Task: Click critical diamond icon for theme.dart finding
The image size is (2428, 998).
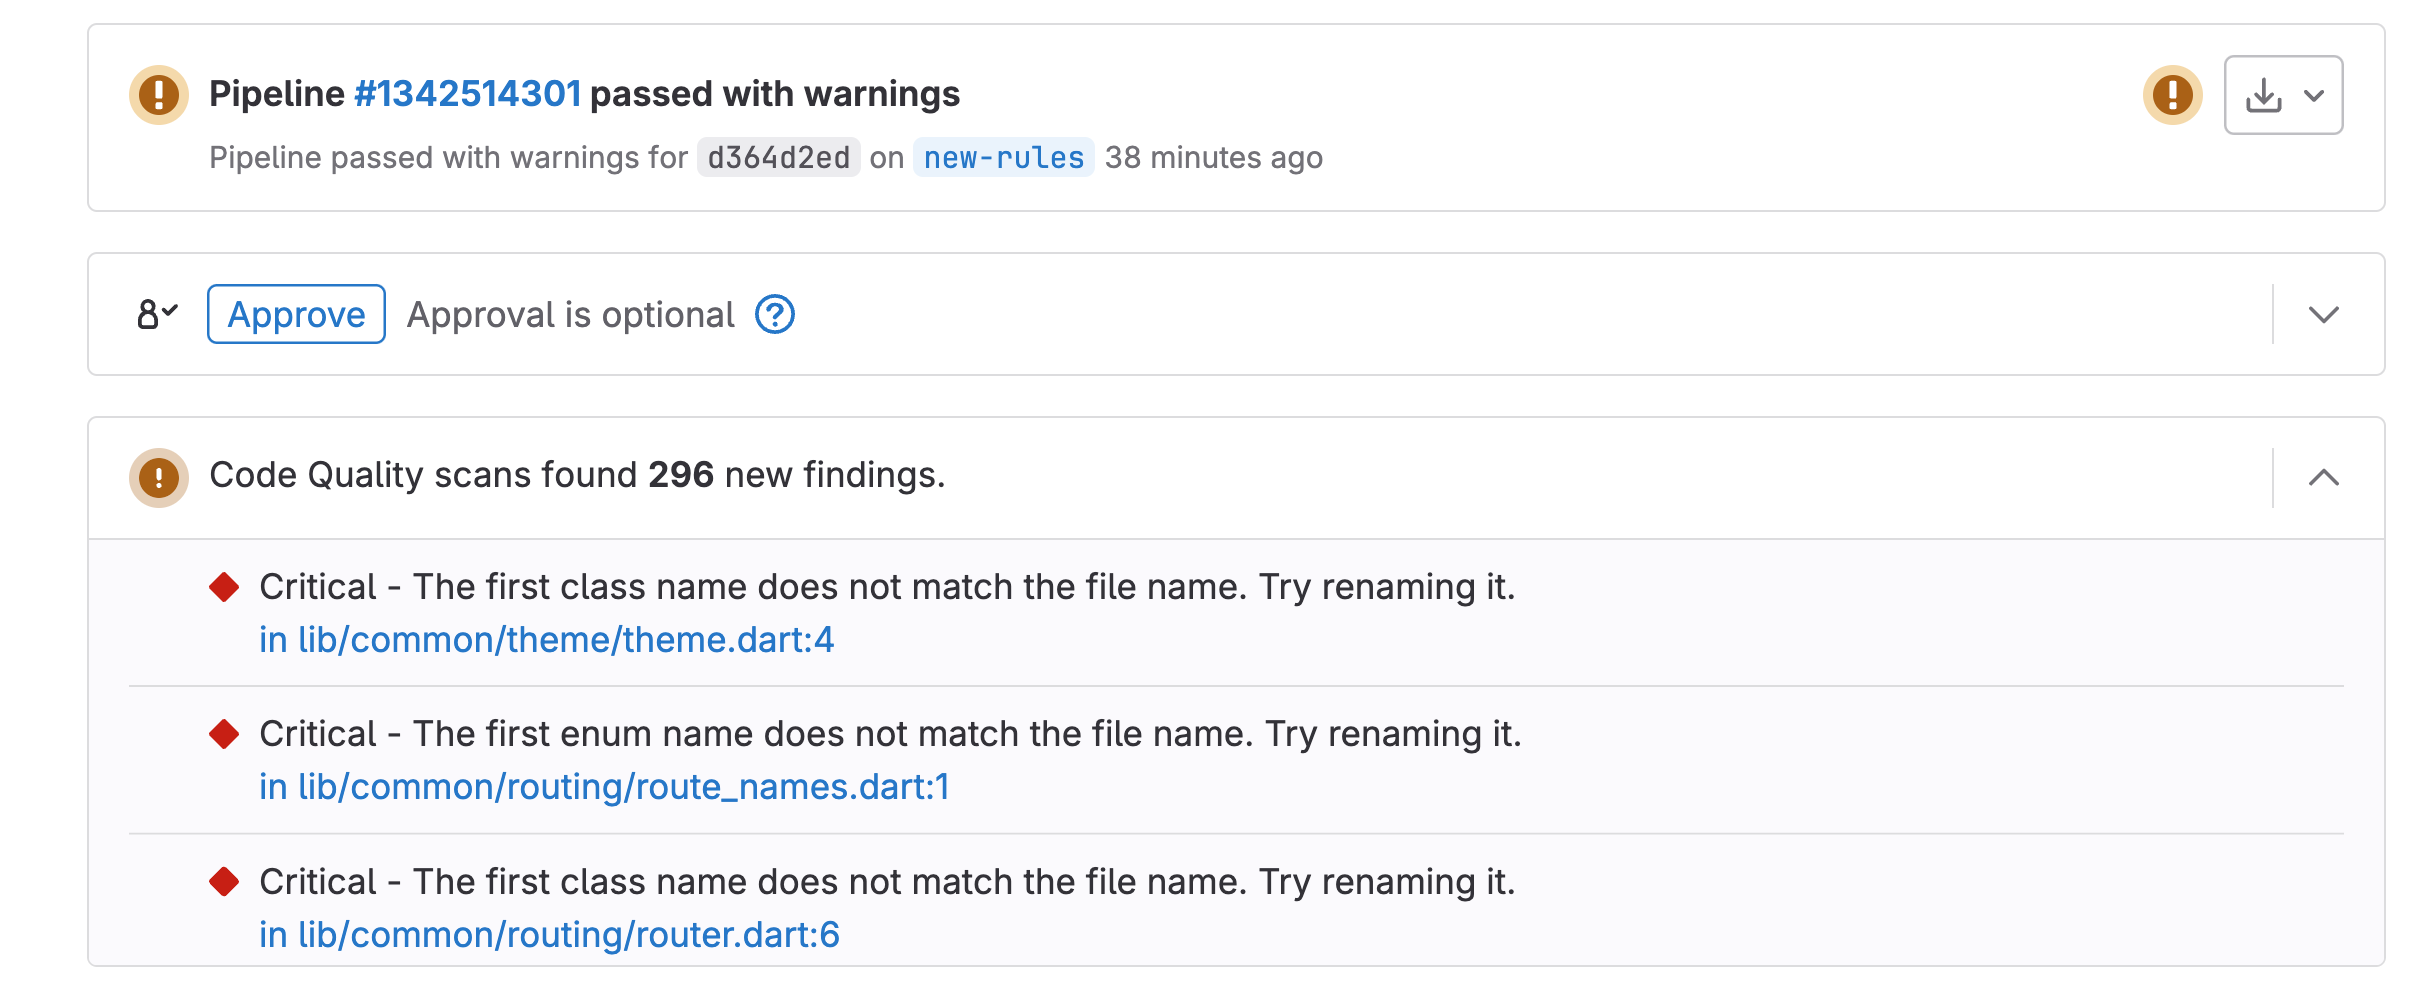Action: coord(224,587)
